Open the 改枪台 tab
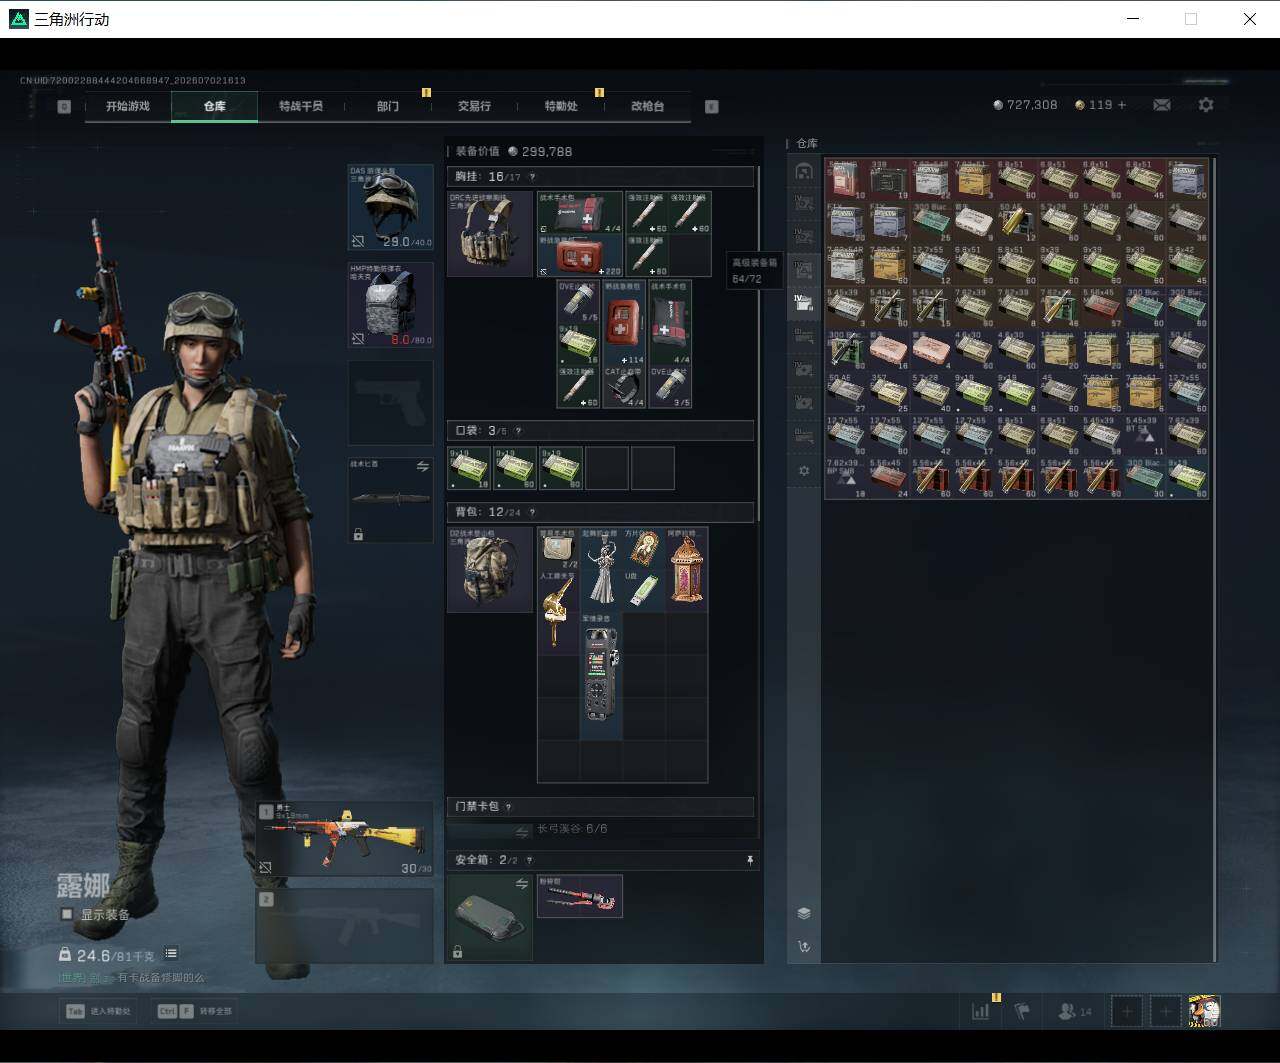 tap(647, 106)
